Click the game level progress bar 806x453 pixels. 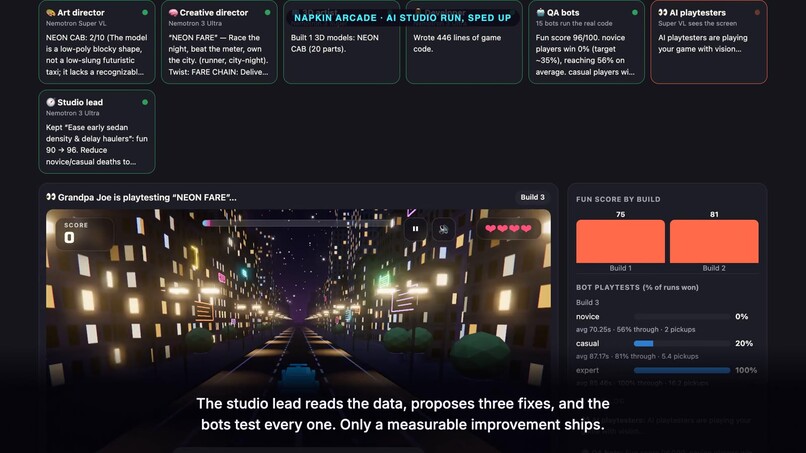(x=298, y=223)
